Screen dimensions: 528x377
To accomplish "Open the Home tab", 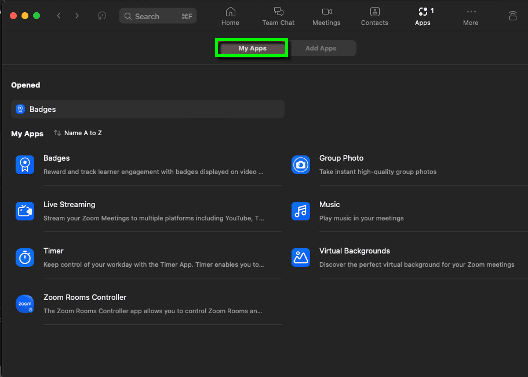I will click(x=230, y=16).
